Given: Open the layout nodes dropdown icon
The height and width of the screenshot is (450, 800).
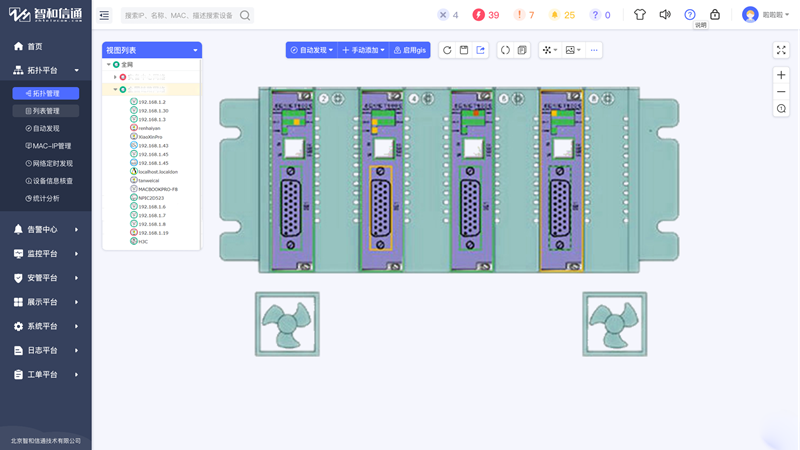Looking at the screenshot, I should tap(549, 50).
